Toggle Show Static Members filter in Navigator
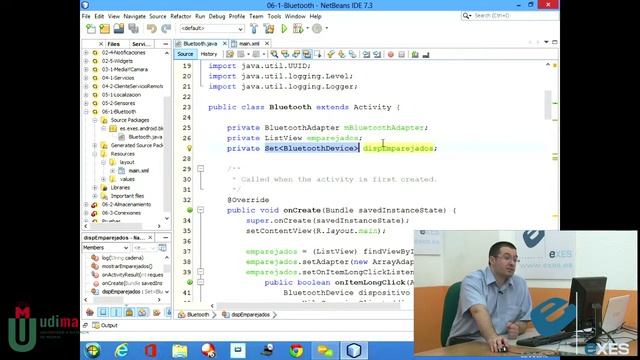Screen dimensions: 640x360 (116, 313)
